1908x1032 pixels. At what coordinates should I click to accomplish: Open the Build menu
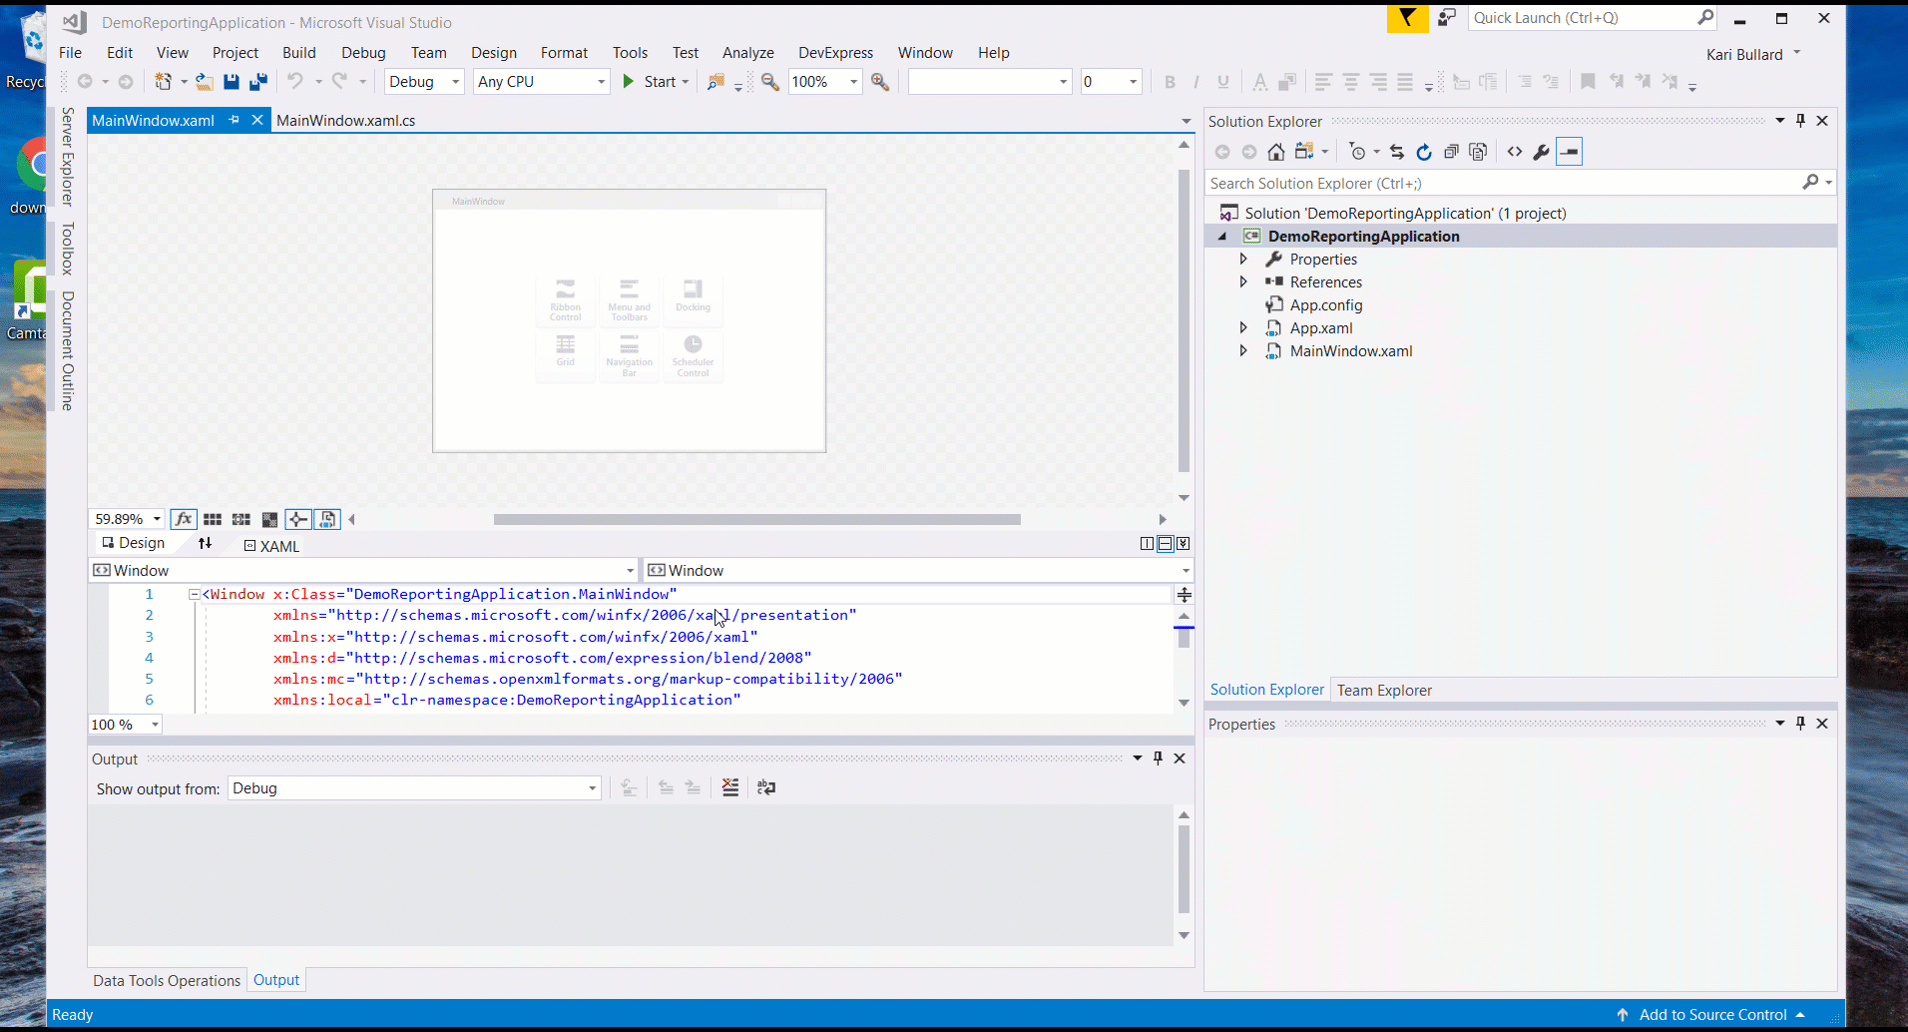(x=299, y=53)
